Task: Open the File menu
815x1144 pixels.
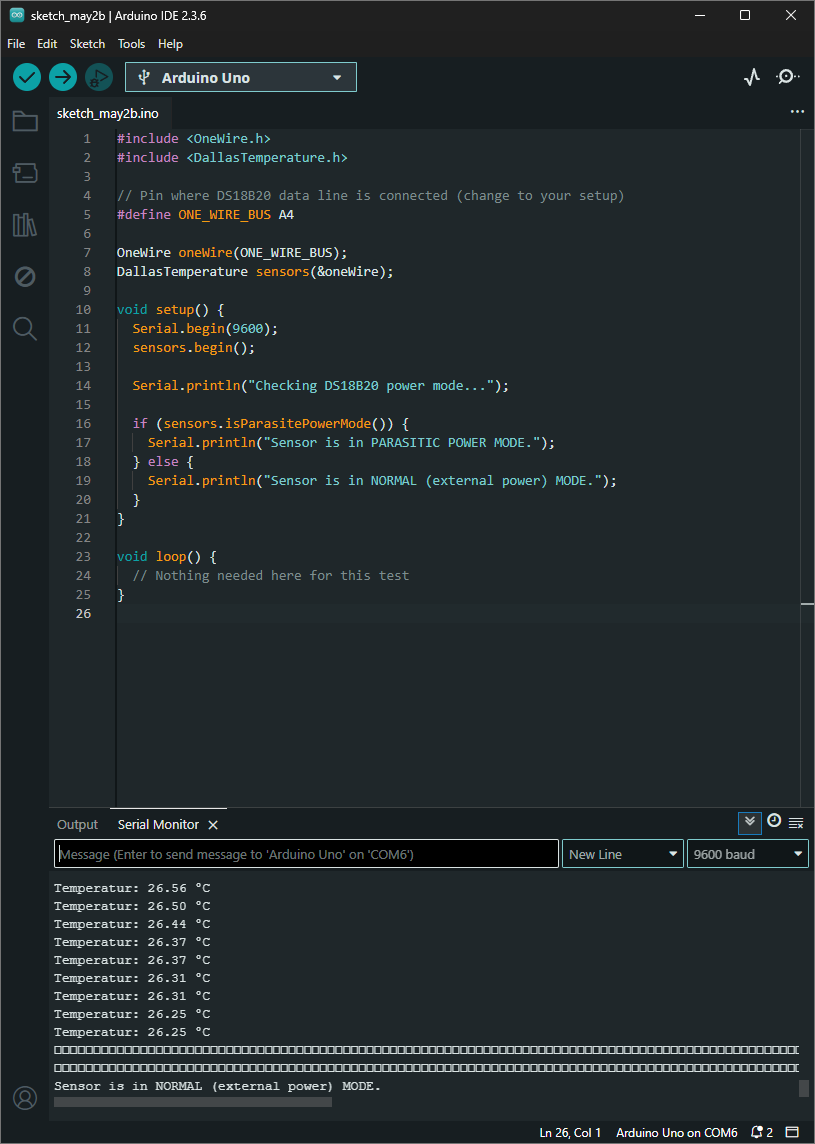Action: [16, 44]
